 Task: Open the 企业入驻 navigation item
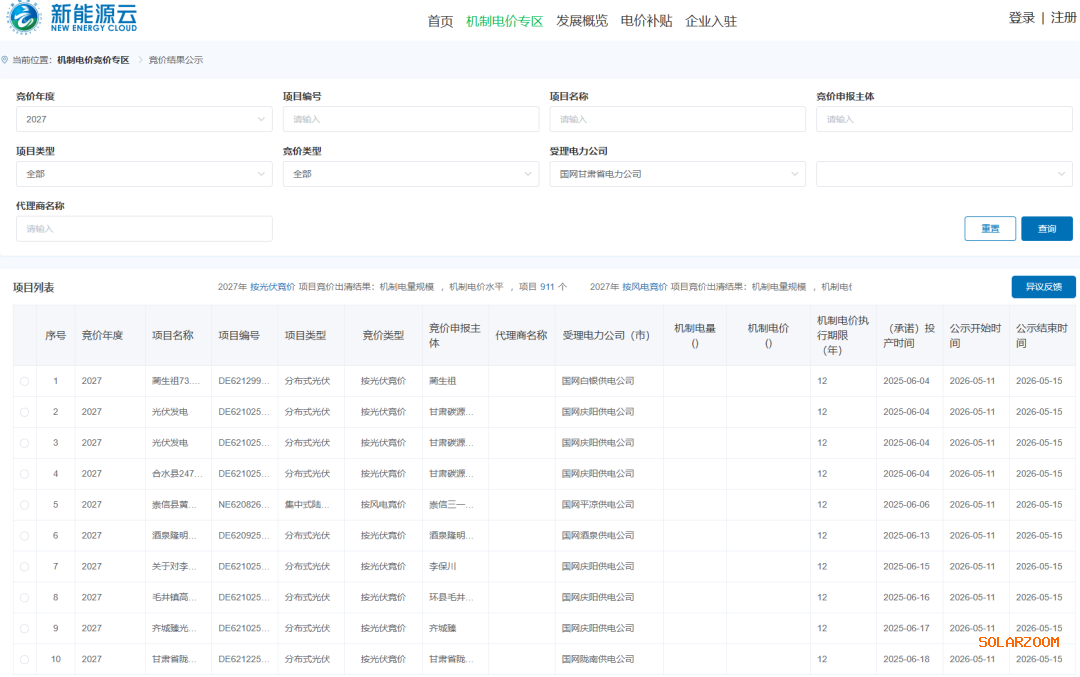pyautogui.click(x=711, y=21)
